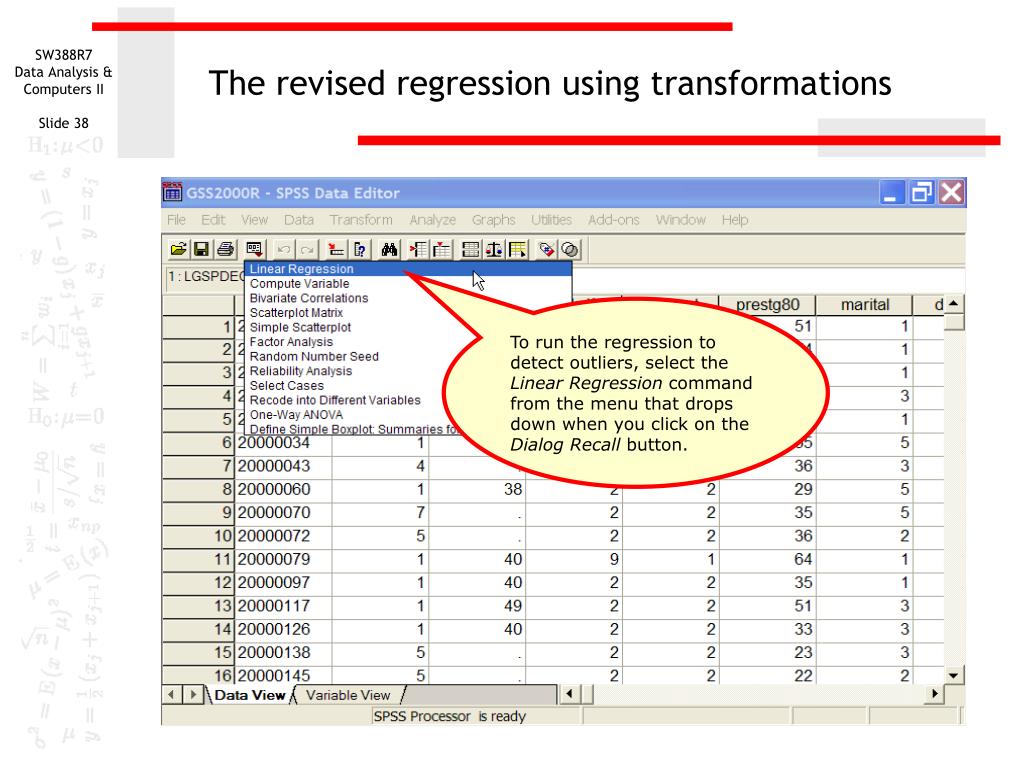
Task: Choose Define Simple Boxplot entry
Action: [353, 429]
